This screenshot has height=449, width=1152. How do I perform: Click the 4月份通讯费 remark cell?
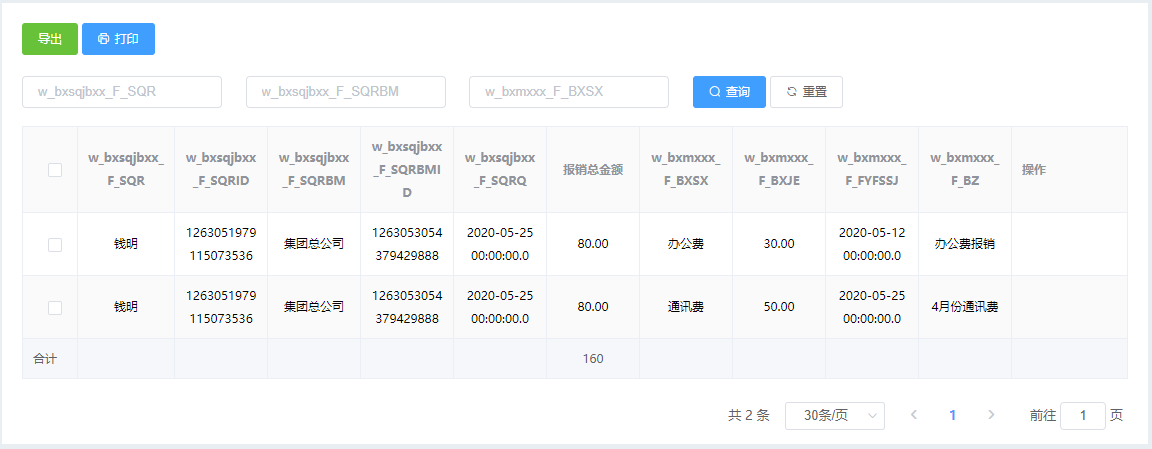click(x=965, y=308)
